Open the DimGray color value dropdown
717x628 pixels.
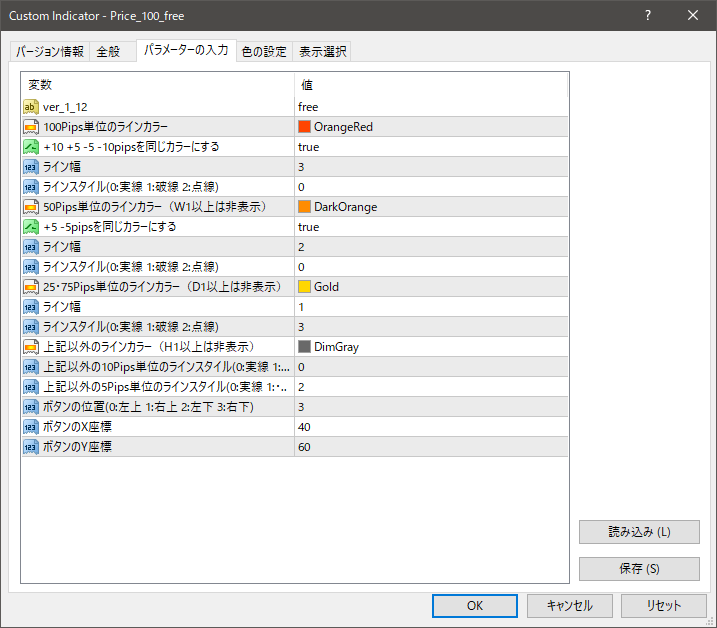pos(430,347)
